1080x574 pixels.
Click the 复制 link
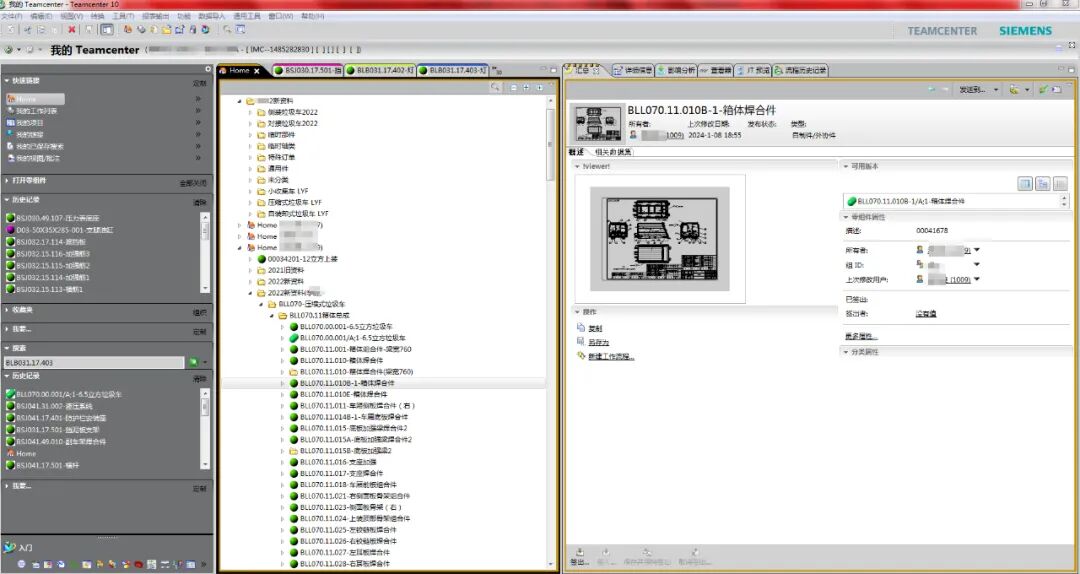[x=595, y=329]
